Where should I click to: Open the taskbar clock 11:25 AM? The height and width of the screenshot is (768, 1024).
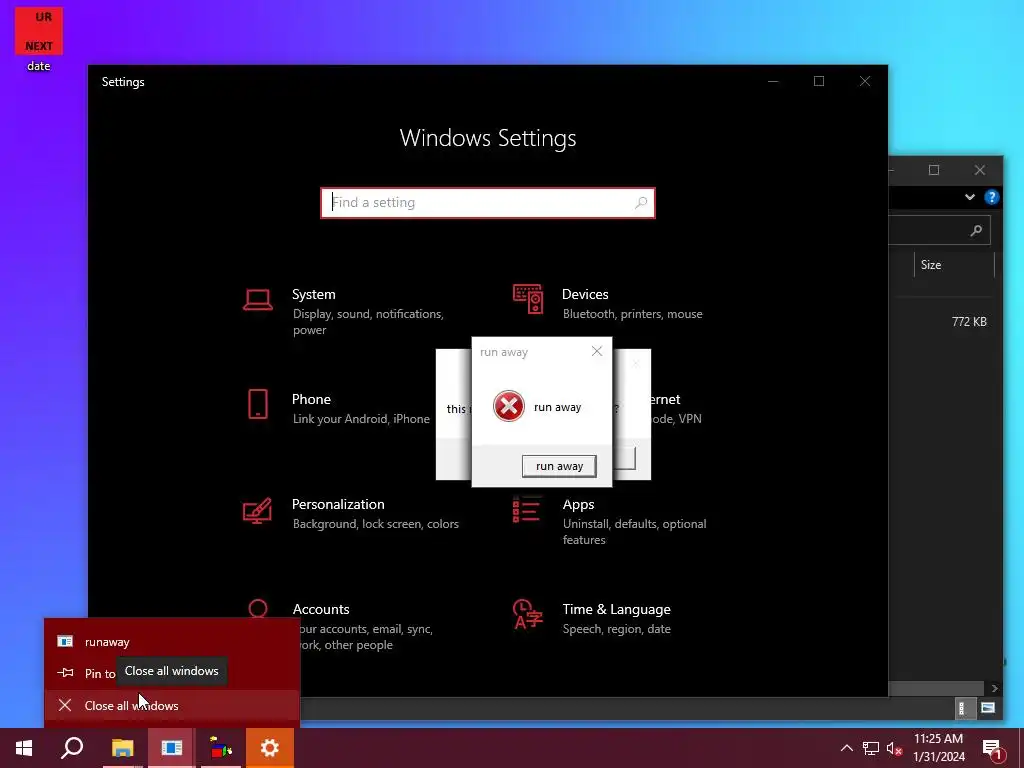938,748
